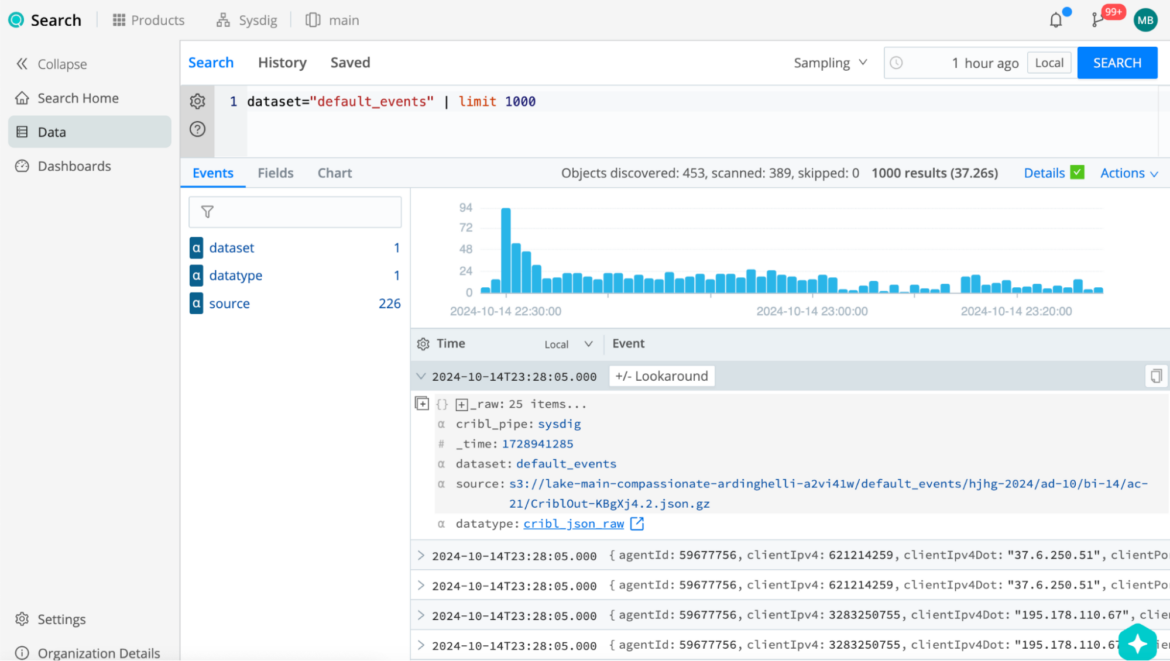This screenshot has width=1170, height=661.
Task: Click the fields filter input box
Action: (x=295, y=212)
